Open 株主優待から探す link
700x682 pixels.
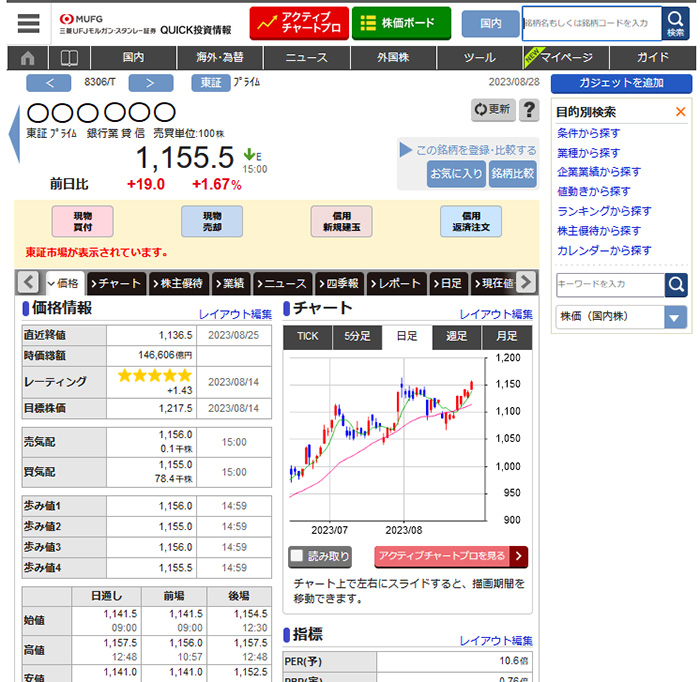[599, 231]
